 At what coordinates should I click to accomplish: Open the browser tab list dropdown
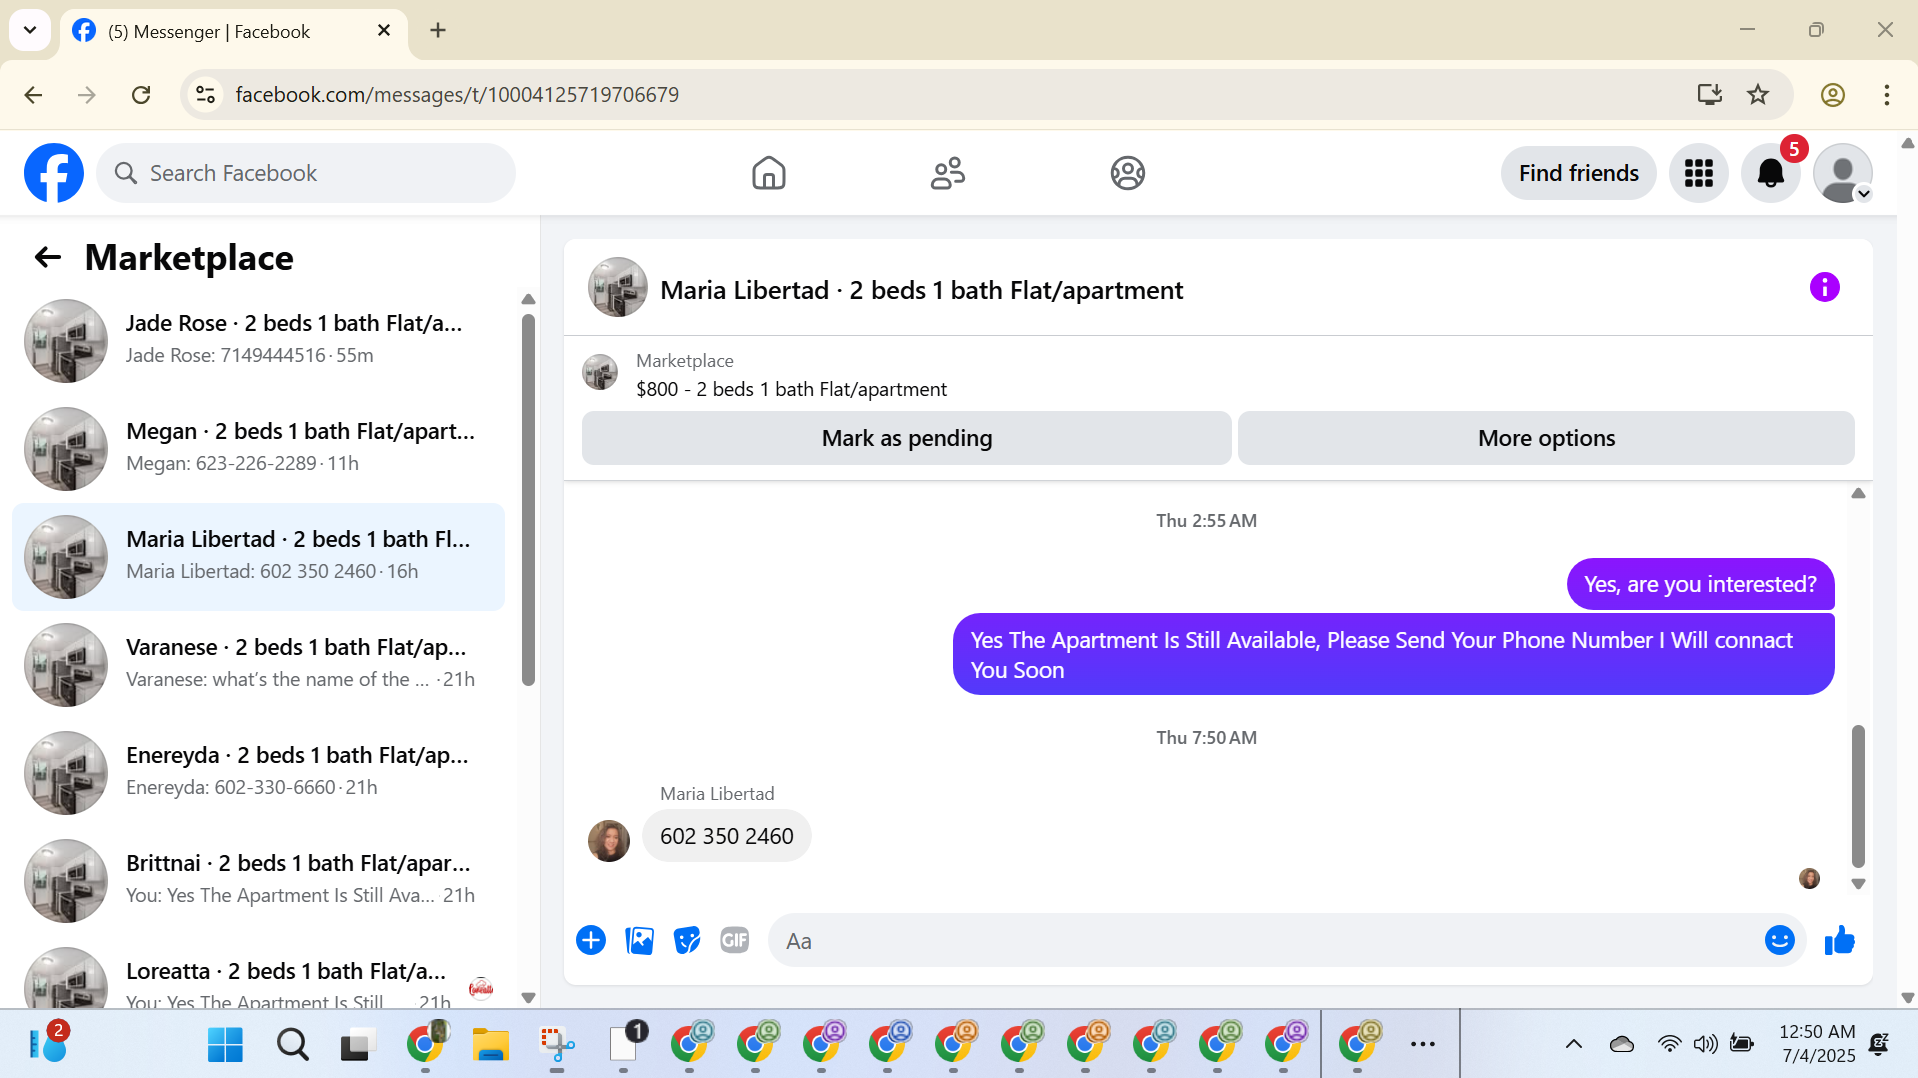pos(30,30)
